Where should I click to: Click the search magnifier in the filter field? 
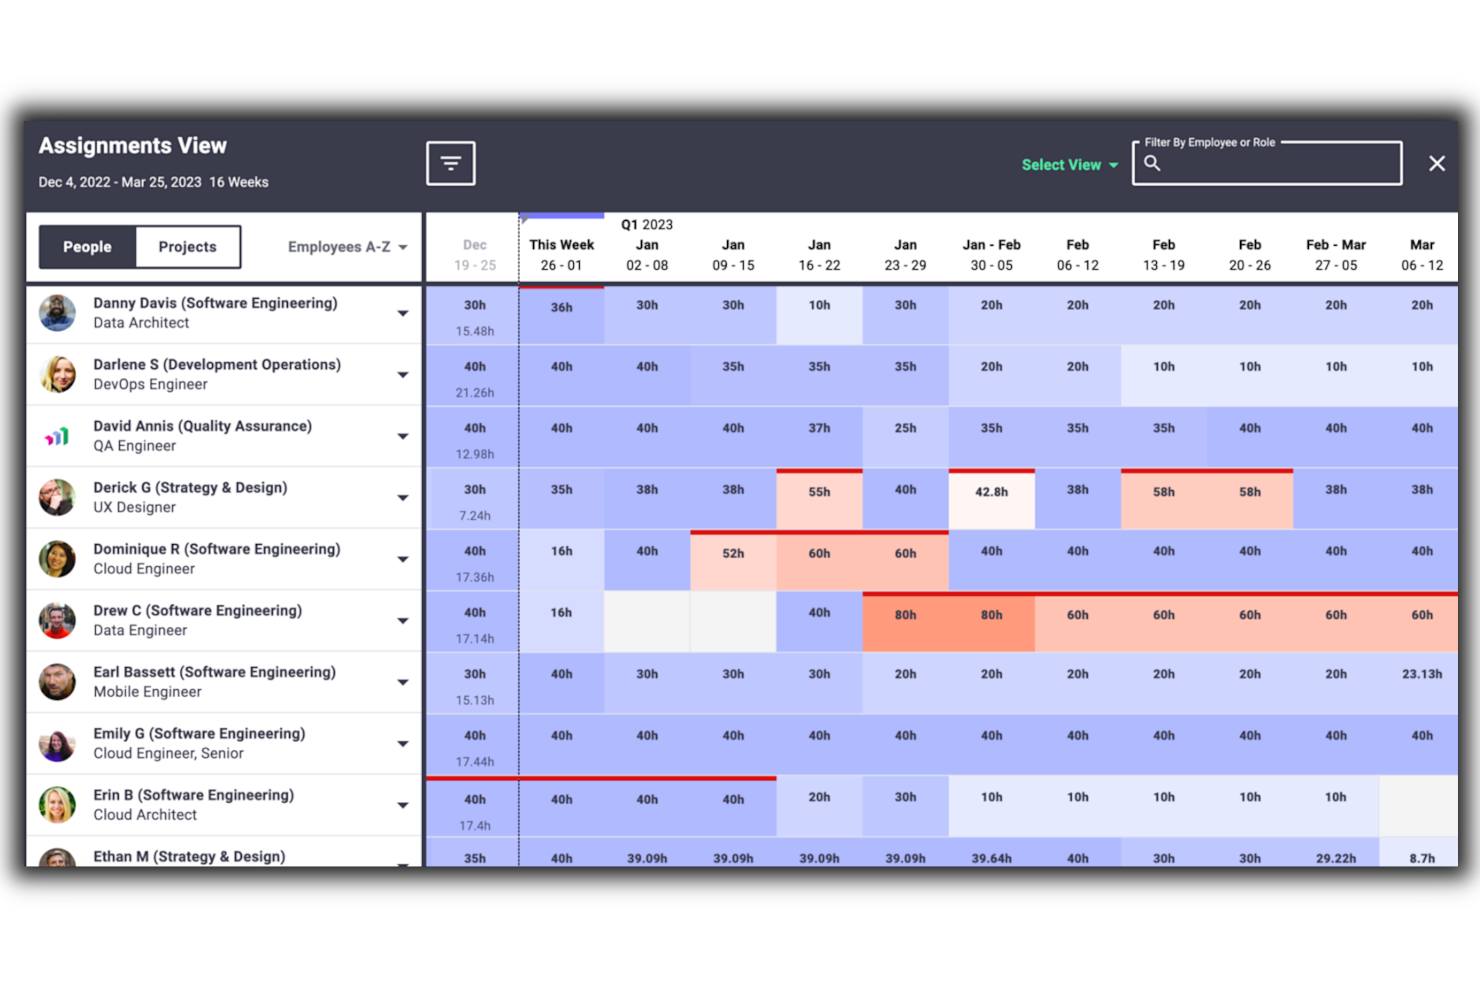pyautogui.click(x=1152, y=163)
